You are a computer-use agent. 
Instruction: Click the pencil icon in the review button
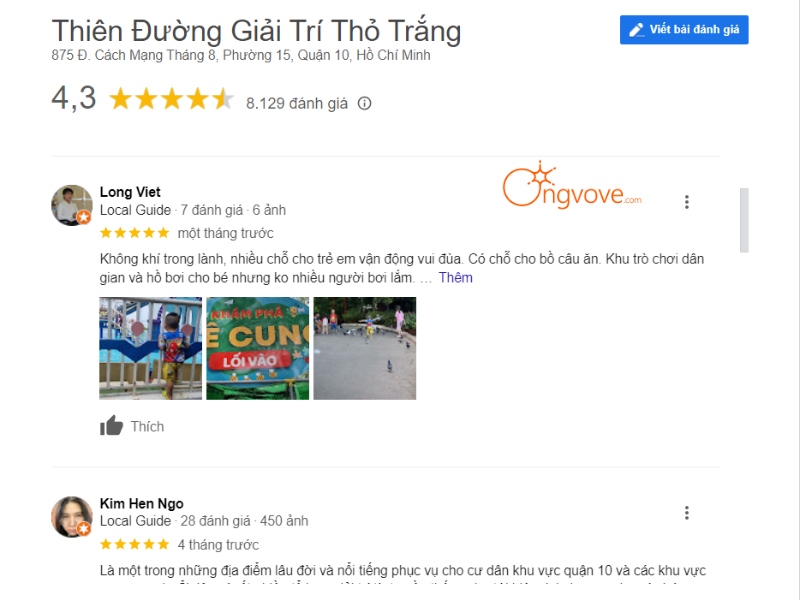click(636, 30)
